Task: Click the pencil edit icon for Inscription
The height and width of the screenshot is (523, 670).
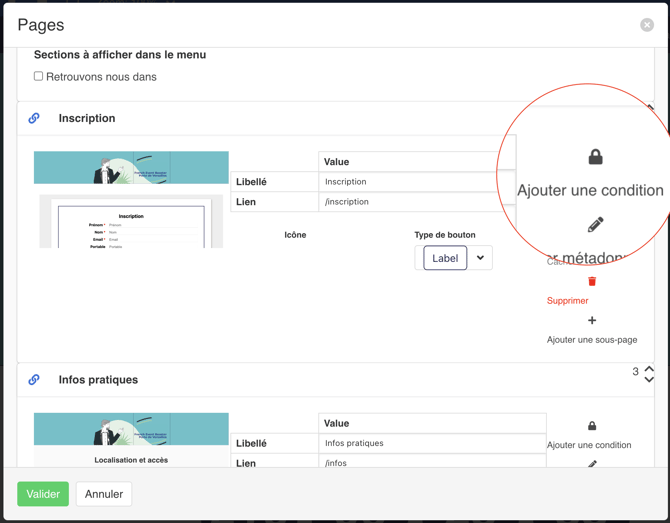Action: pos(595,225)
